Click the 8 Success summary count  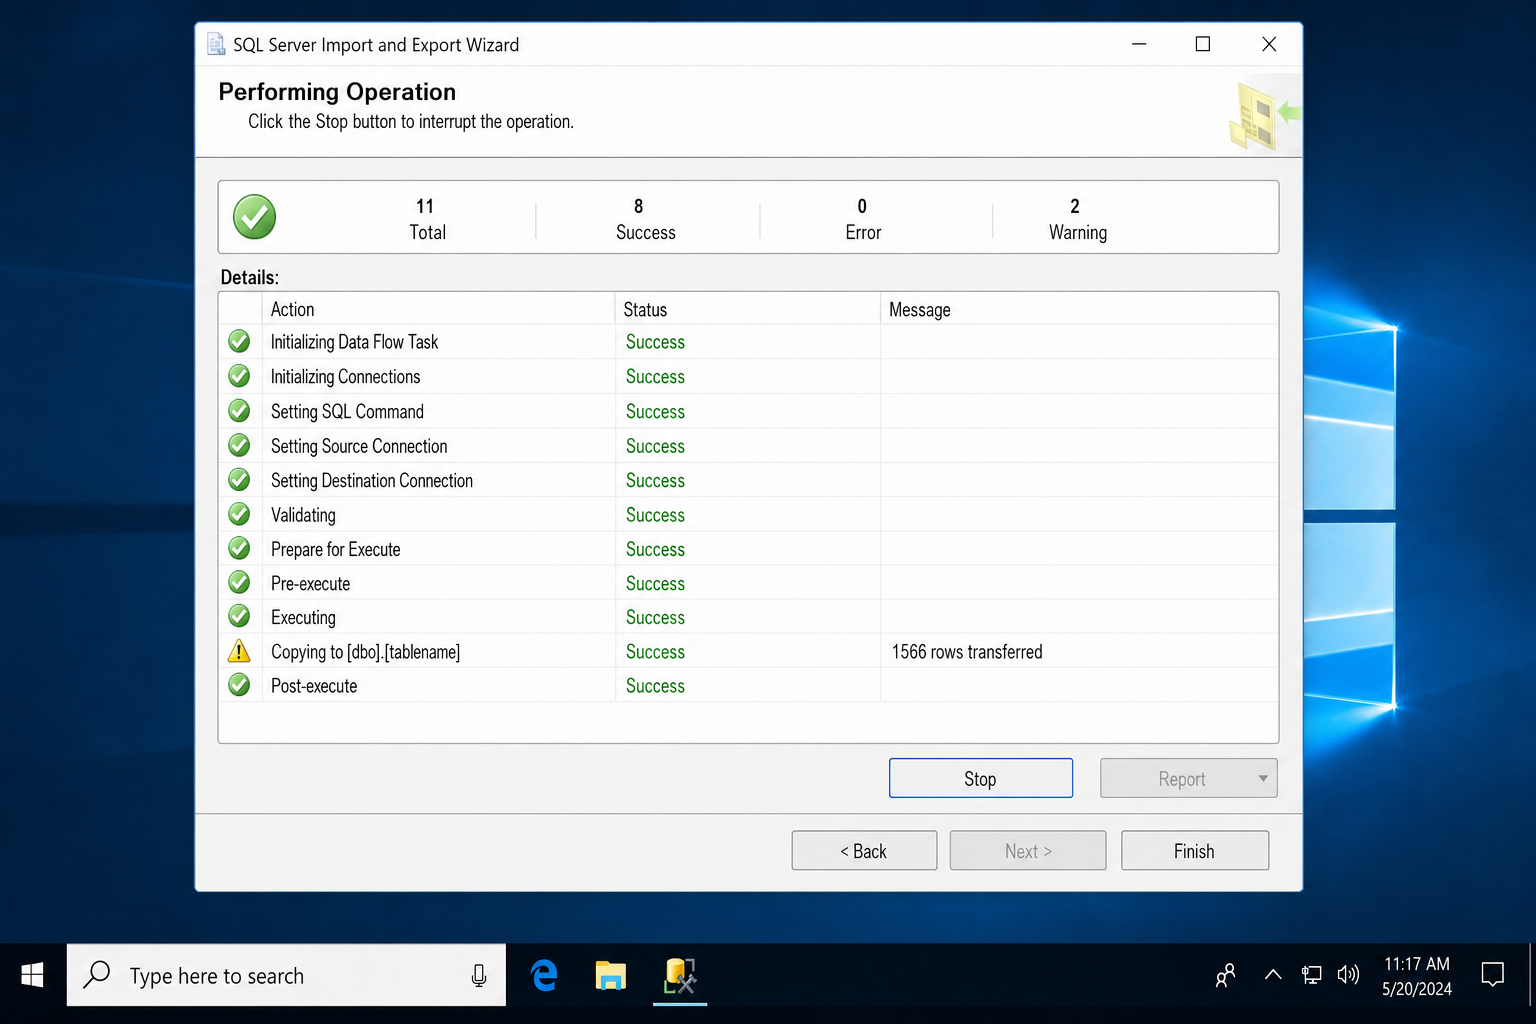(645, 219)
